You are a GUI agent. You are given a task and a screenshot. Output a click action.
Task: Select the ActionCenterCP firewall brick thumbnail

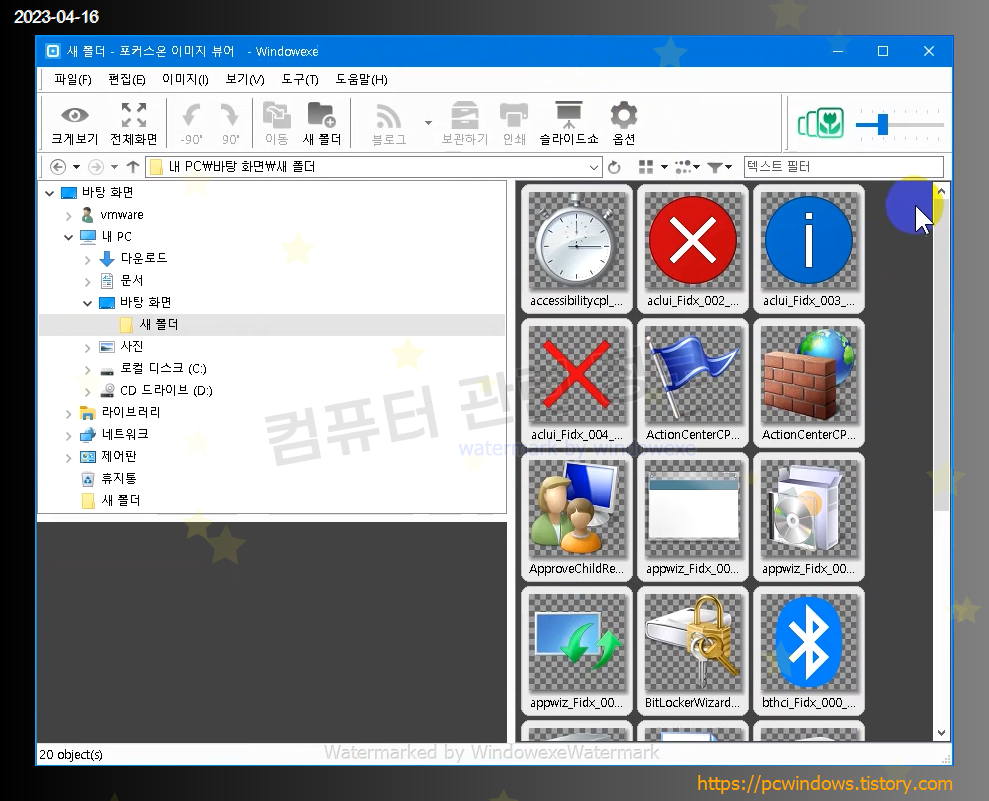pos(809,382)
